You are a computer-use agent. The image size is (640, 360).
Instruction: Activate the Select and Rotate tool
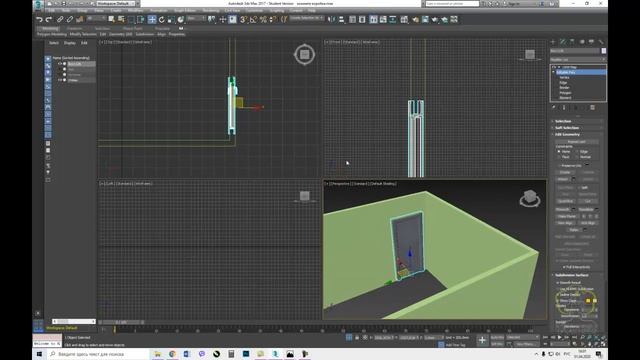click(162, 19)
